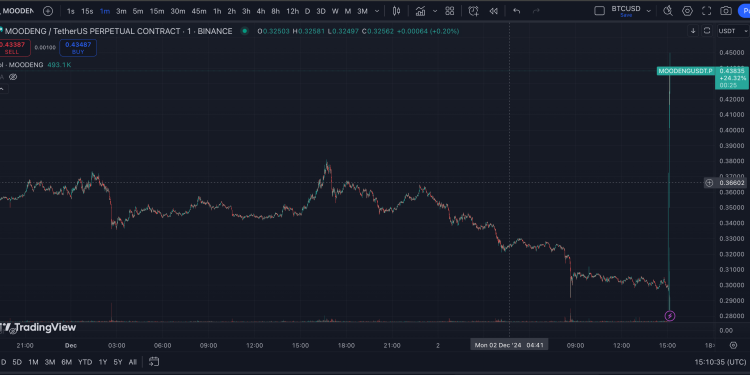Click the down arrow icon beside USDT
Image resolution: width=750 pixels, height=375 pixels.
point(693,31)
